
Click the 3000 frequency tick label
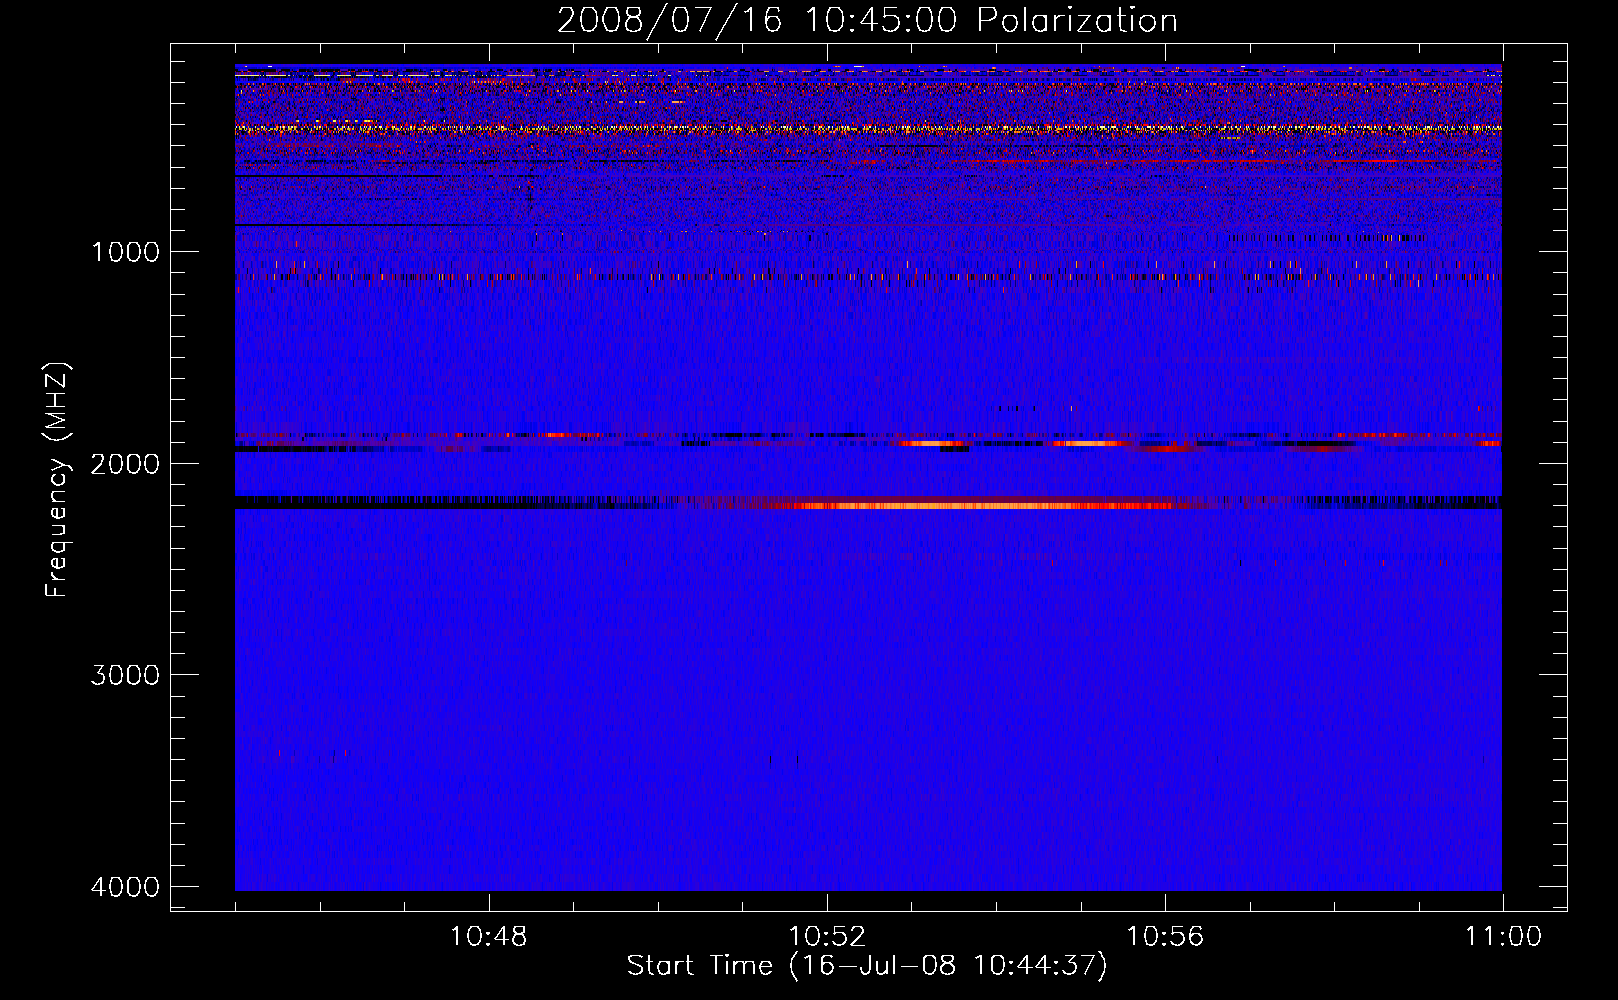click(125, 675)
